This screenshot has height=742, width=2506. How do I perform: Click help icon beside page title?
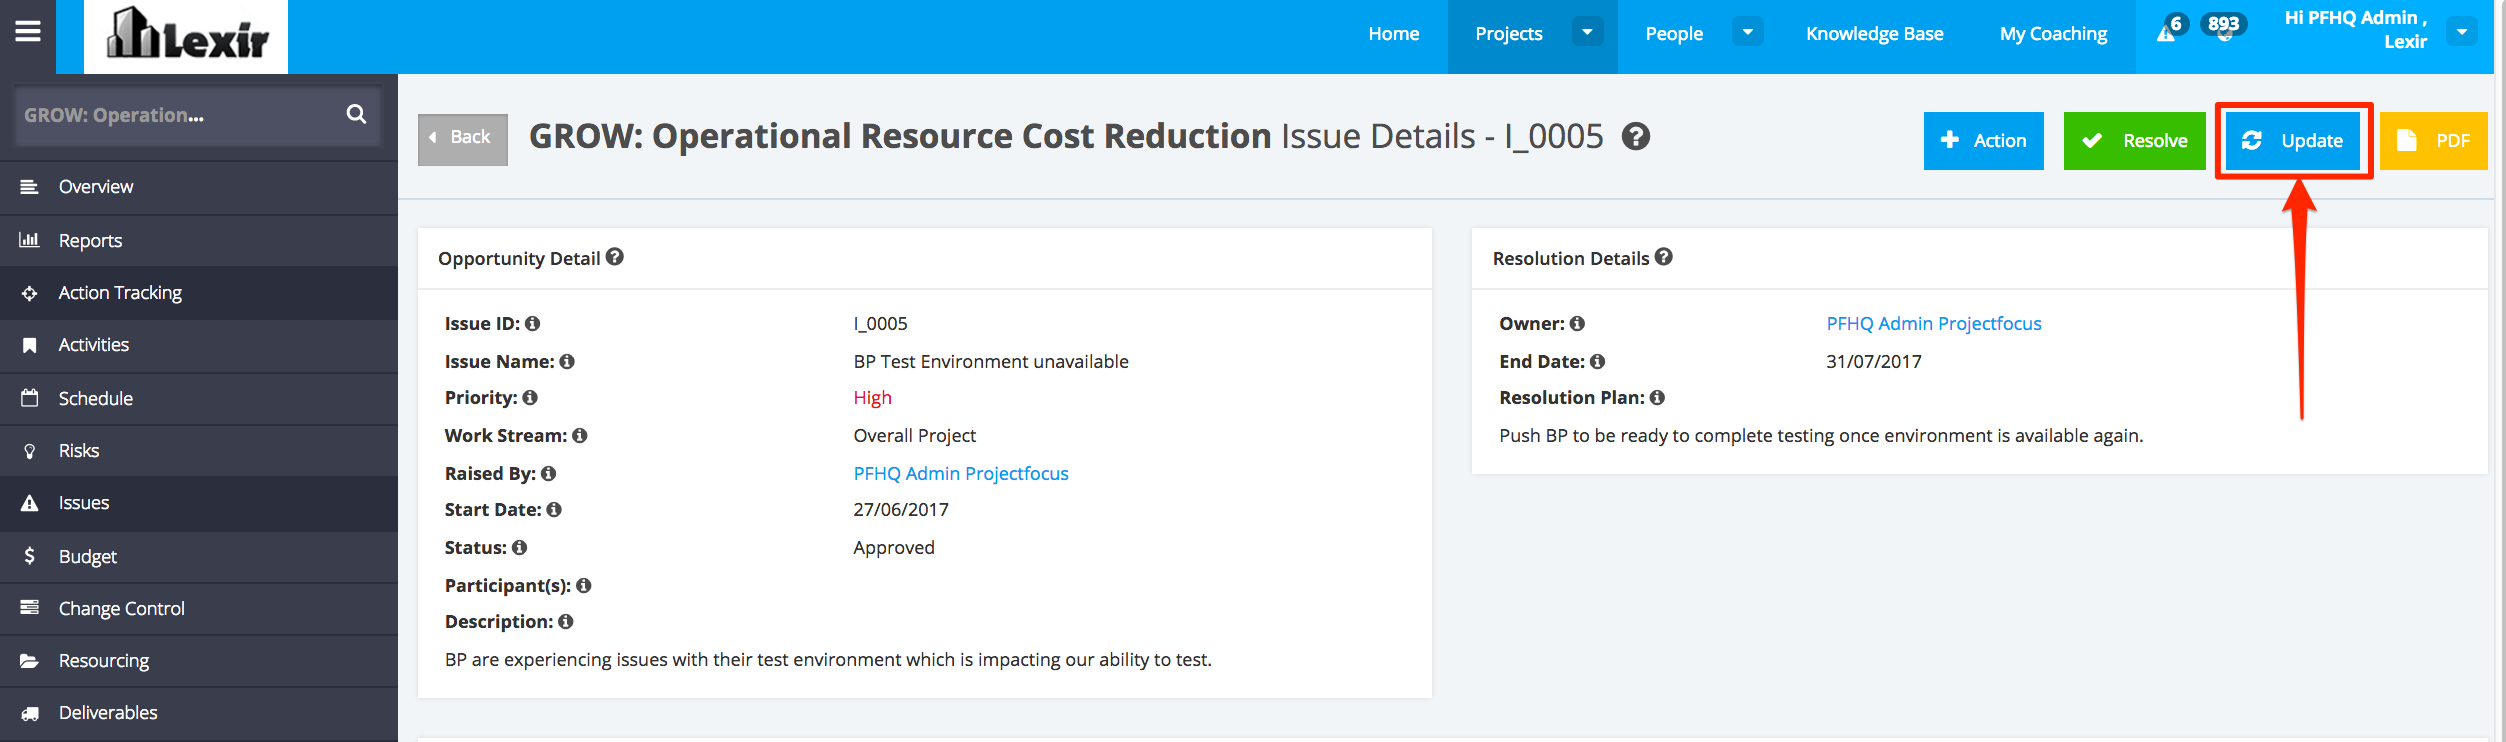(1636, 136)
